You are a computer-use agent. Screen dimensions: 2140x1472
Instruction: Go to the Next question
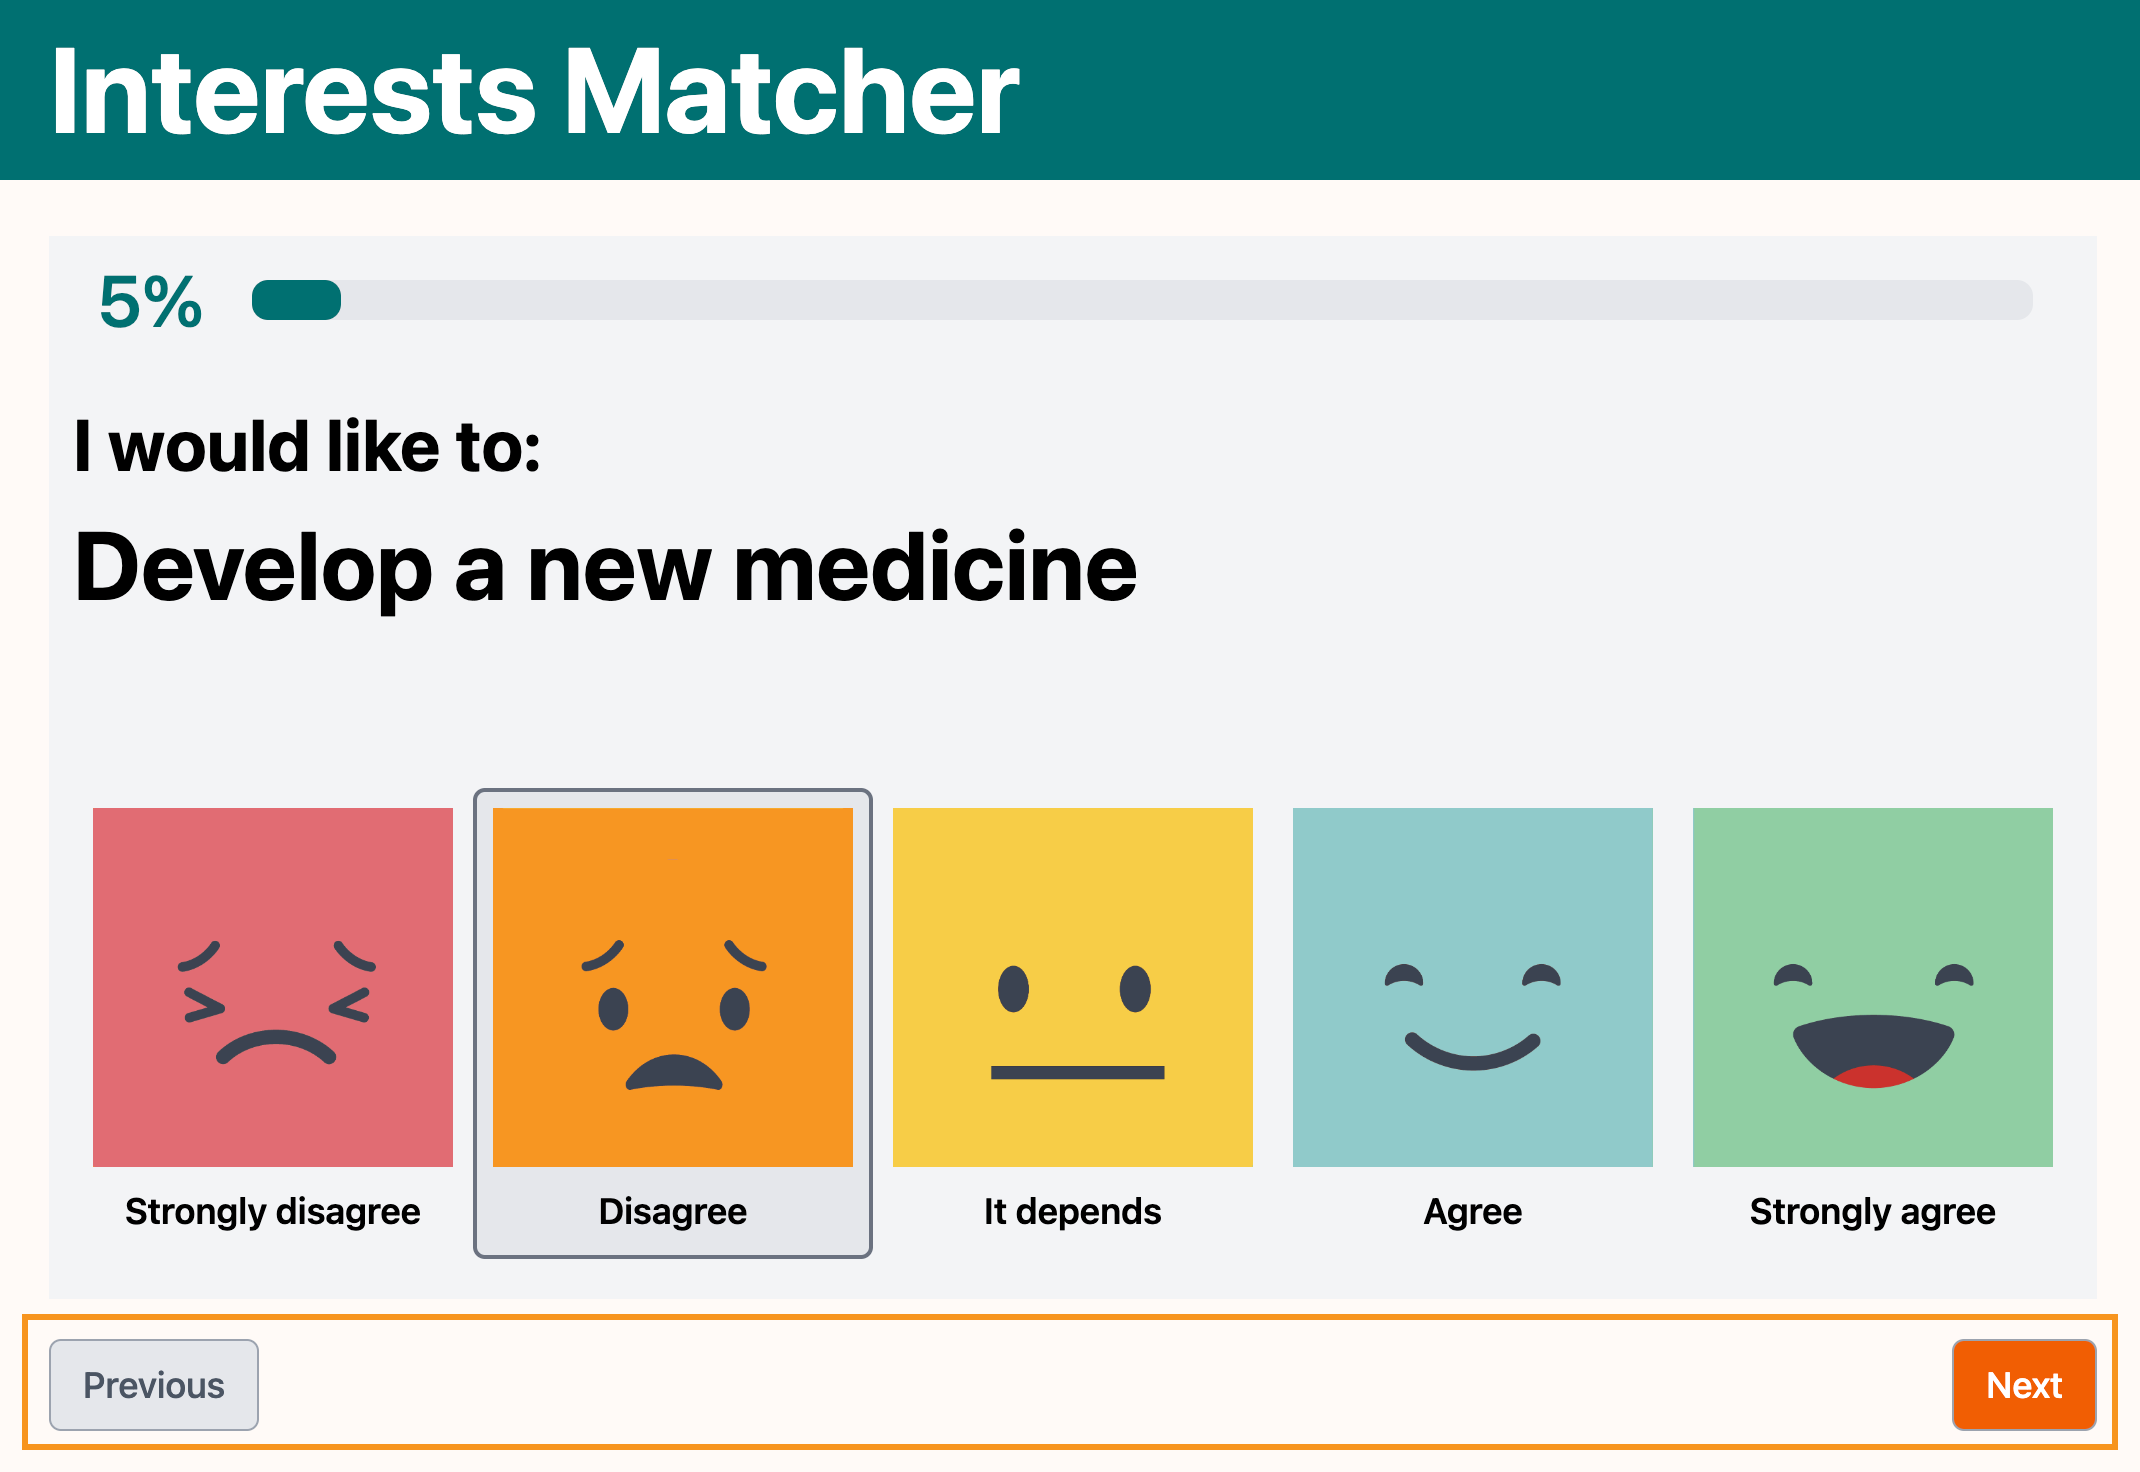[2023, 1385]
